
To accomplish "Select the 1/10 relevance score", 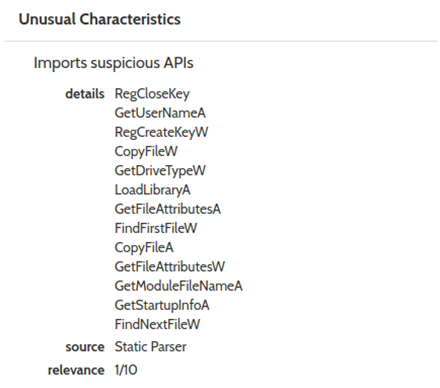I will [x=126, y=370].
